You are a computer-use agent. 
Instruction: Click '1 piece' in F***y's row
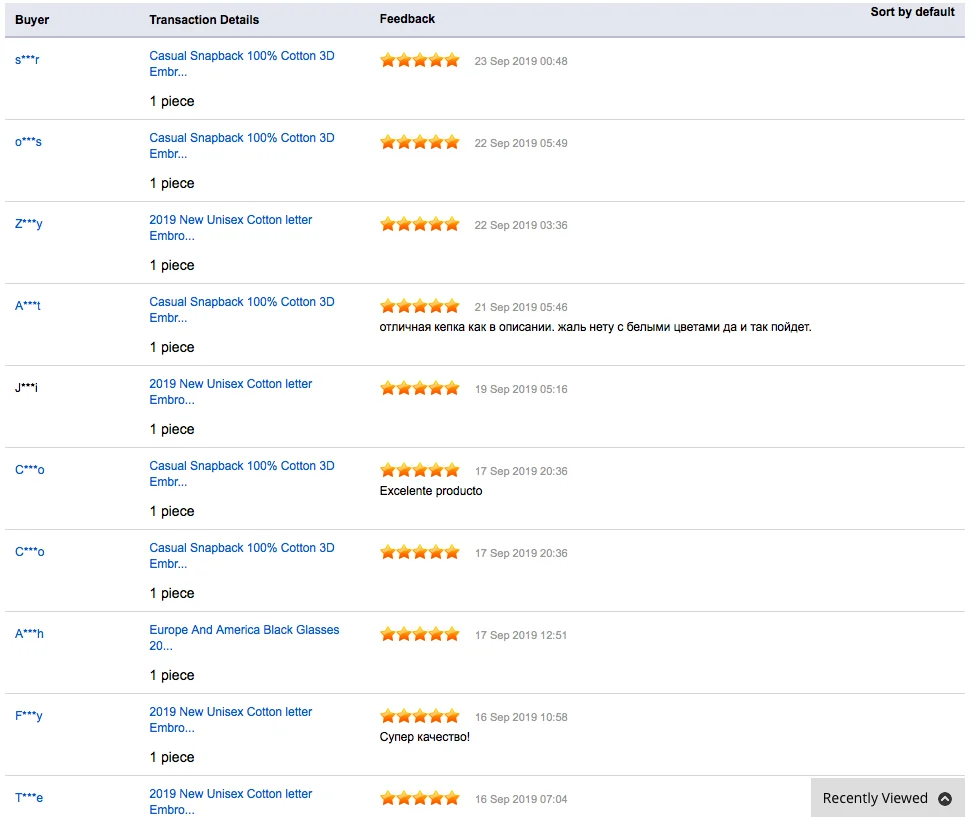[x=172, y=757]
